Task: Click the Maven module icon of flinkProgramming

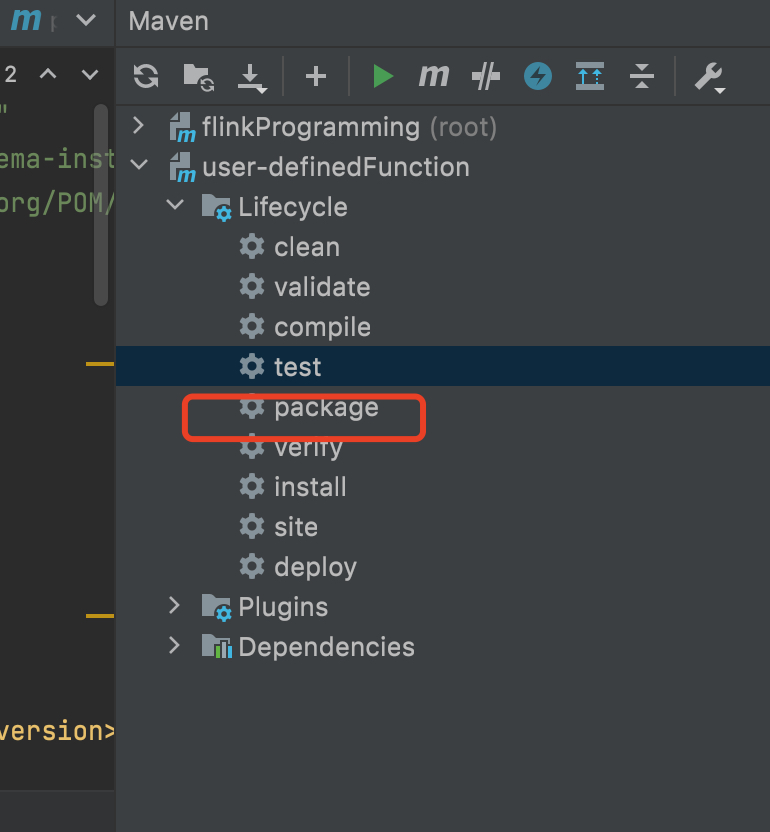Action: [x=183, y=127]
